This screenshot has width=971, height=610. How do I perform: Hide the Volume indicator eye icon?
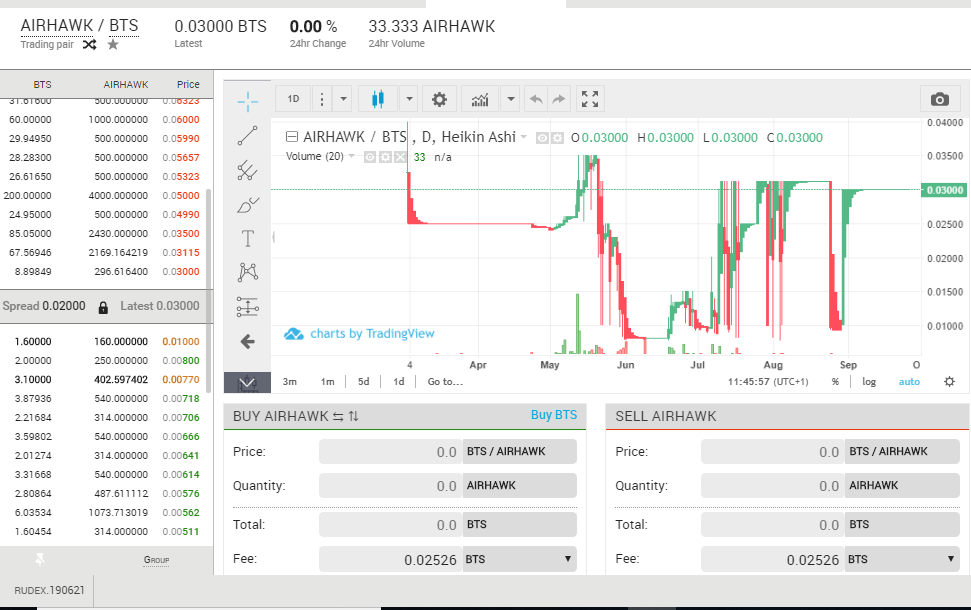click(370, 157)
